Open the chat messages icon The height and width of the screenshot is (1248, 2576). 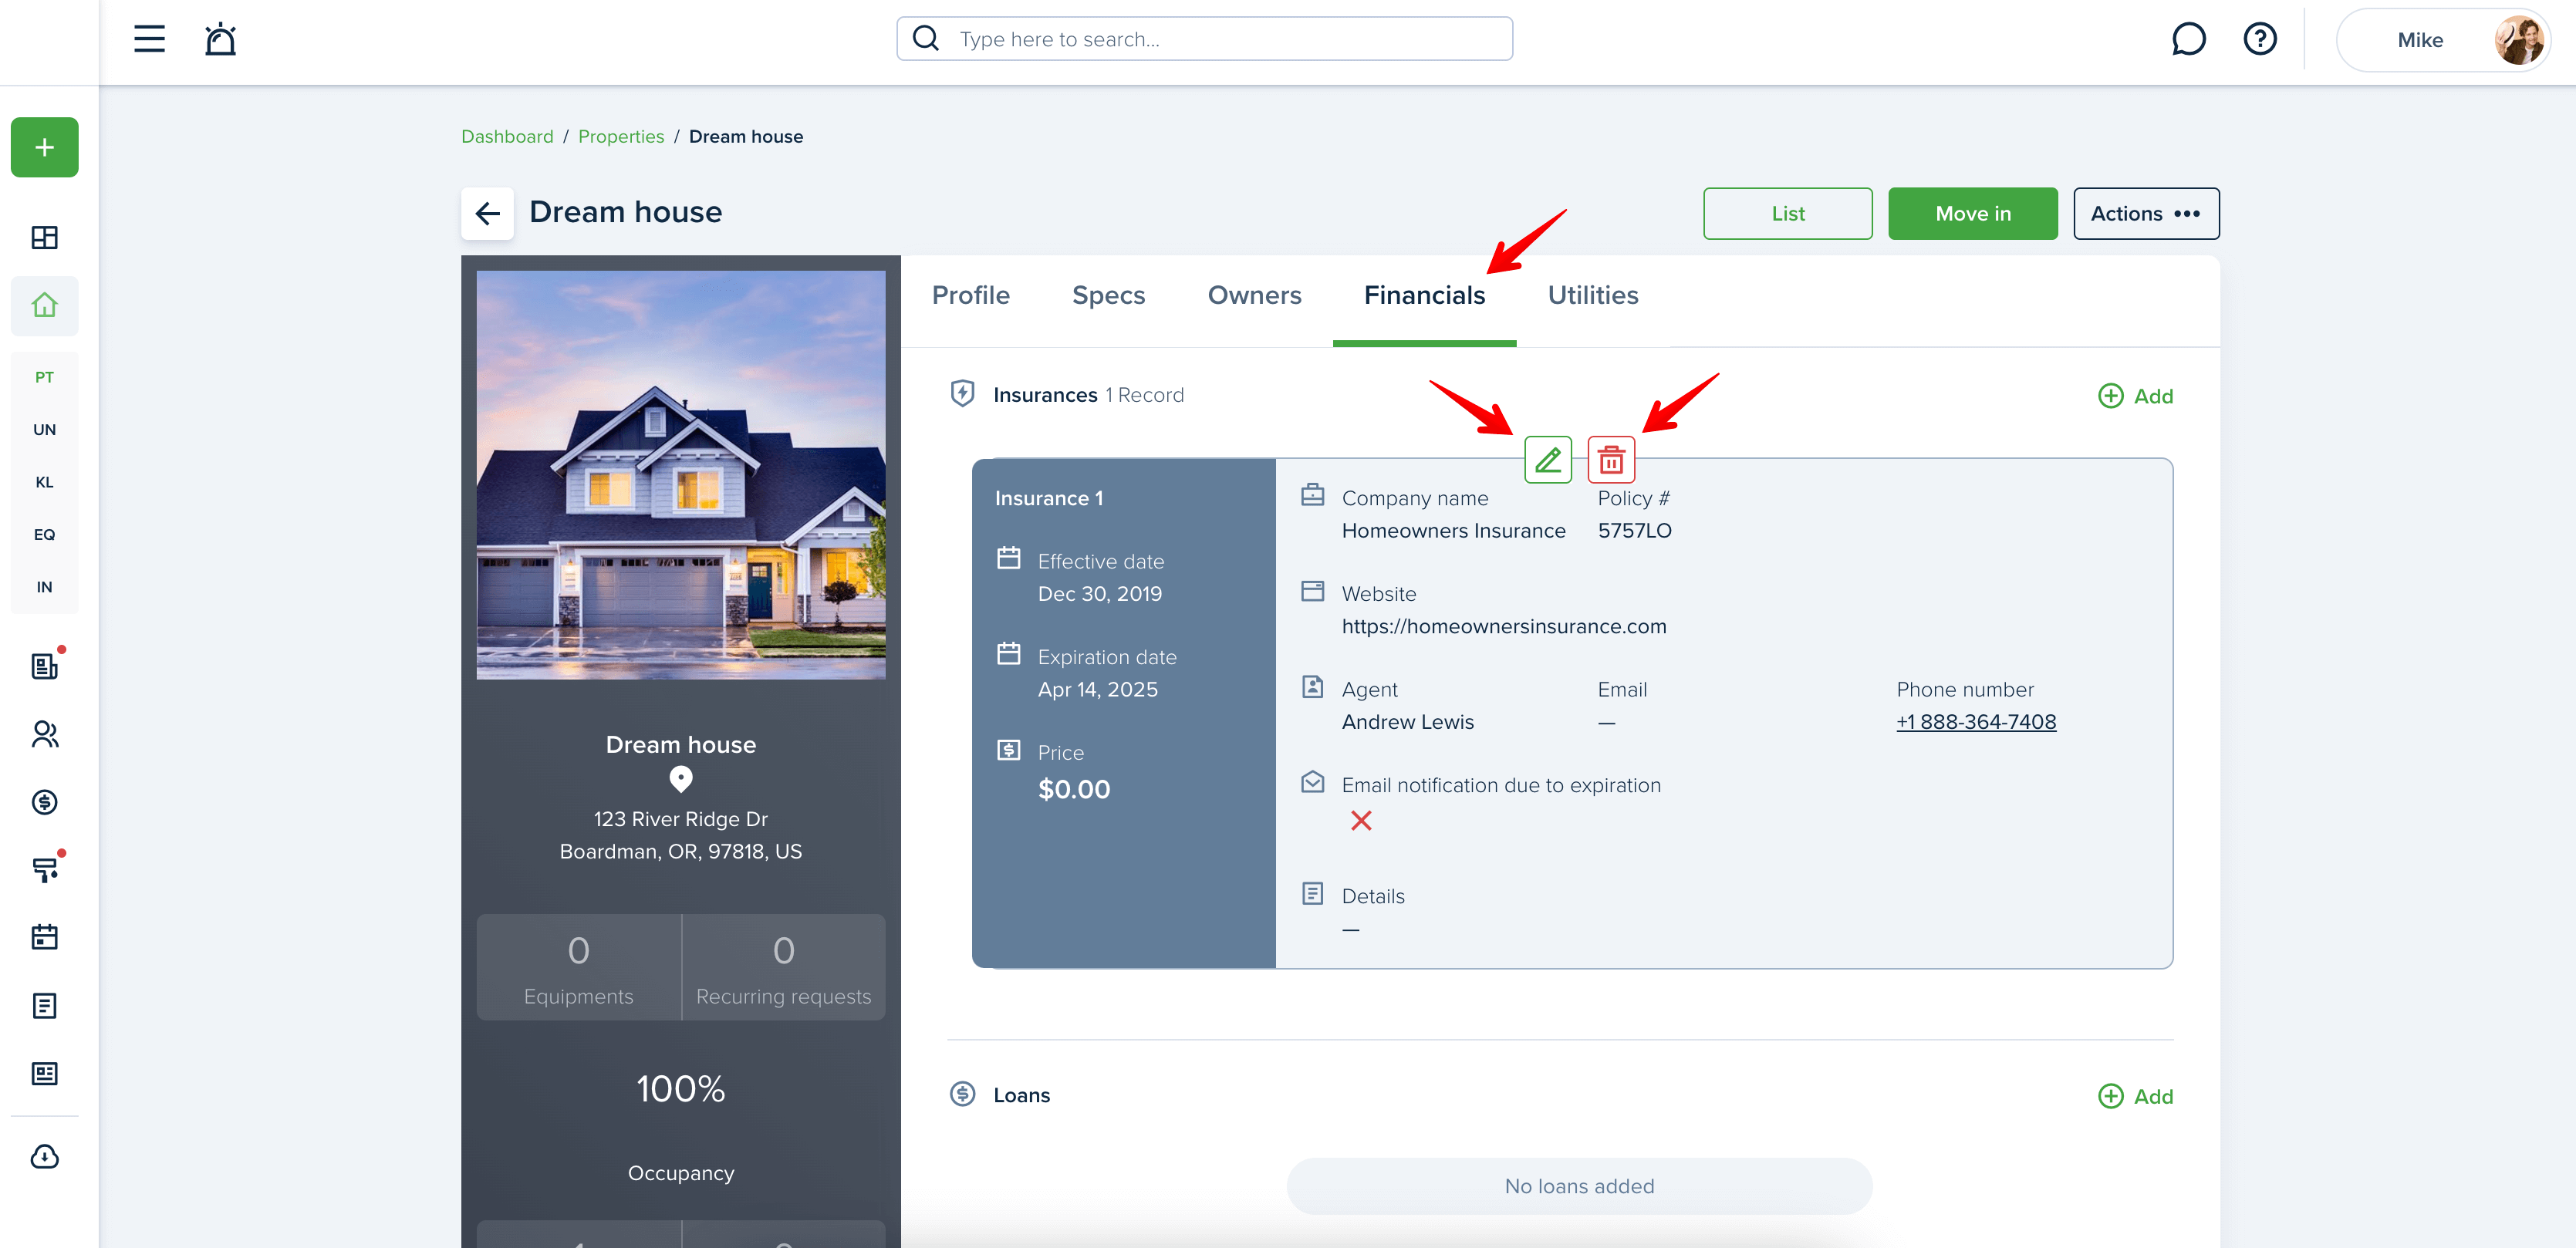point(2188,39)
